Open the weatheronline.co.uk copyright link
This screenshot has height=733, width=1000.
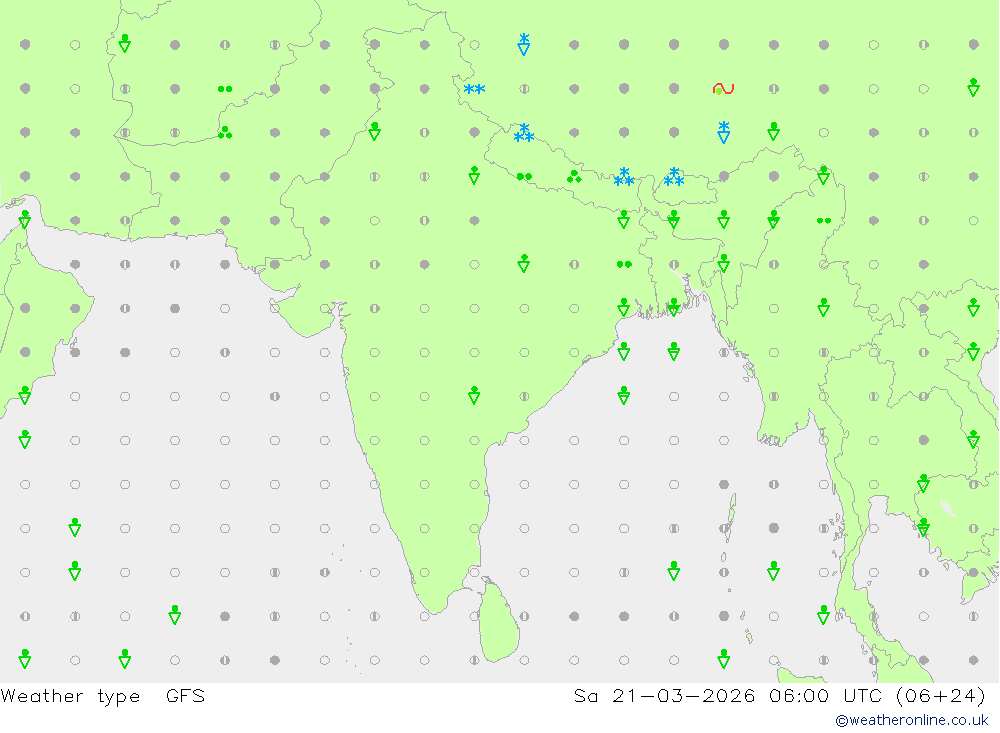[x=911, y=720]
